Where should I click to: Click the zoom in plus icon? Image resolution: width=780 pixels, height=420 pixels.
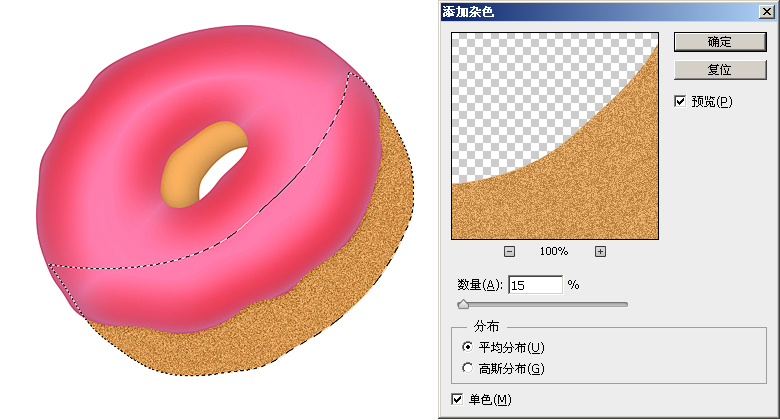(600, 252)
